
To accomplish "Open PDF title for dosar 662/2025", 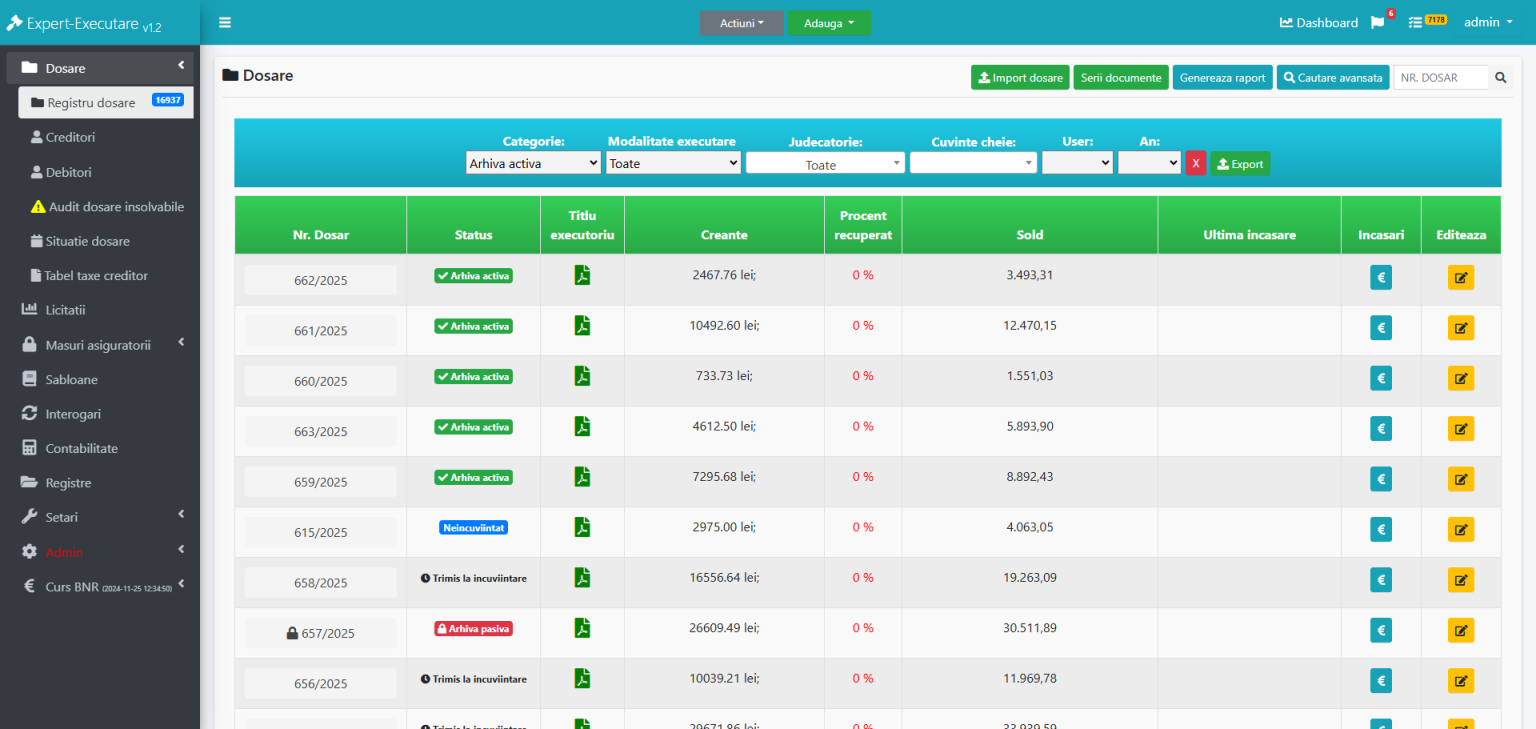I will tap(582, 275).
